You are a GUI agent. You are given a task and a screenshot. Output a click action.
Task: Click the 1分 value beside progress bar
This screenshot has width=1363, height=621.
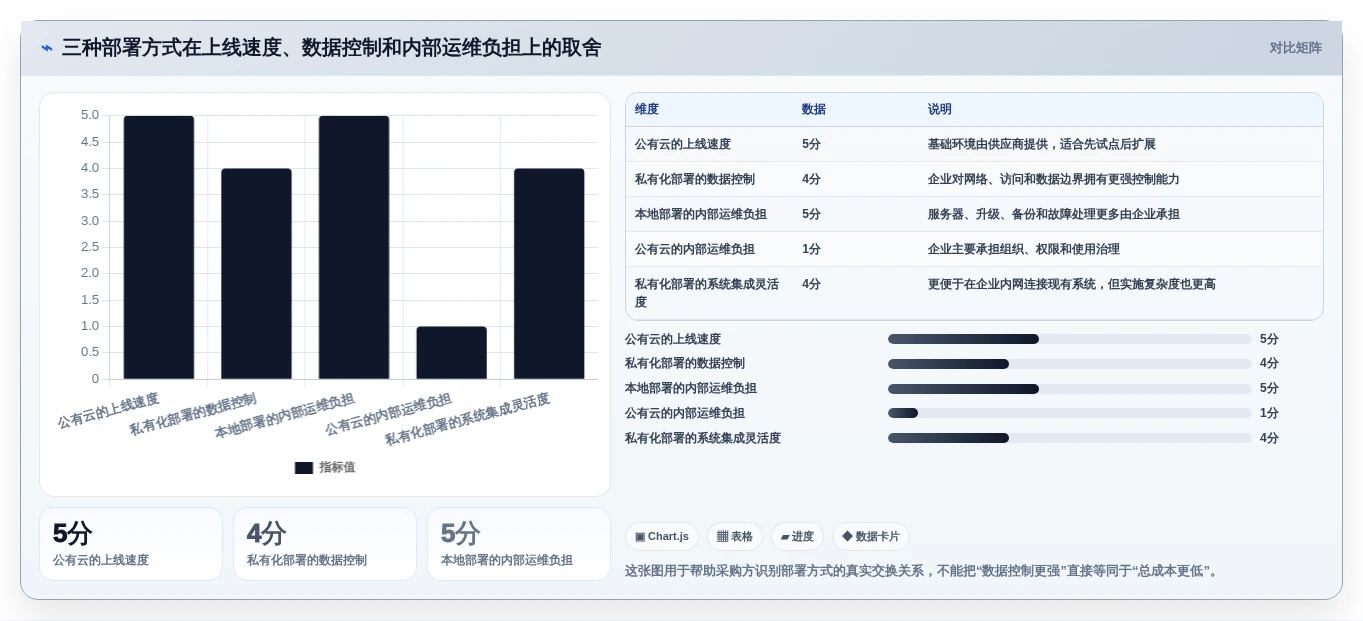point(1269,413)
